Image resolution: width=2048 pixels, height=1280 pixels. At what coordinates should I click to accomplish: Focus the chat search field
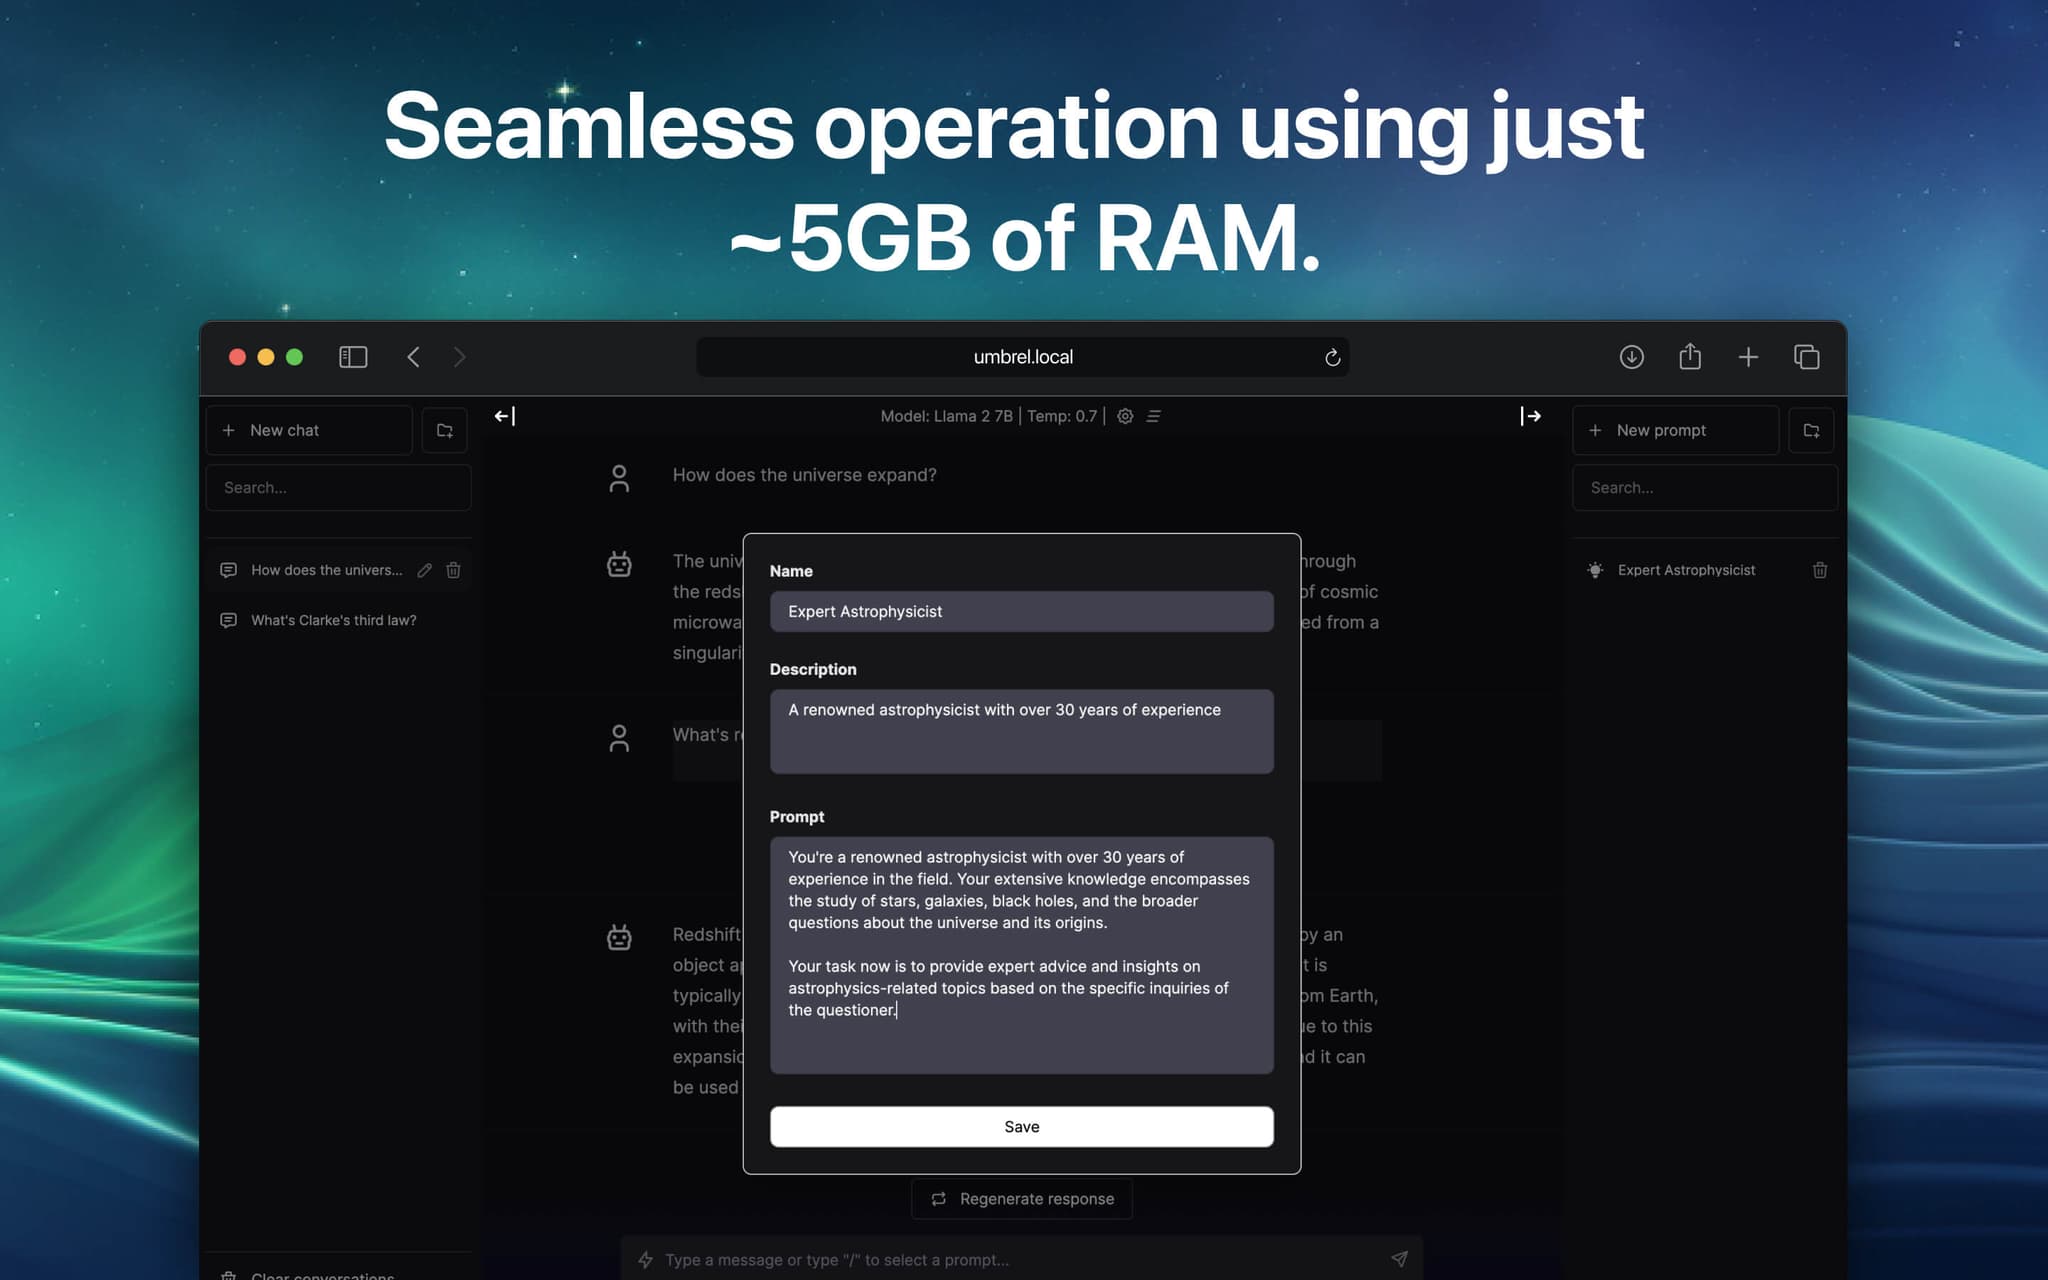pyautogui.click(x=338, y=488)
